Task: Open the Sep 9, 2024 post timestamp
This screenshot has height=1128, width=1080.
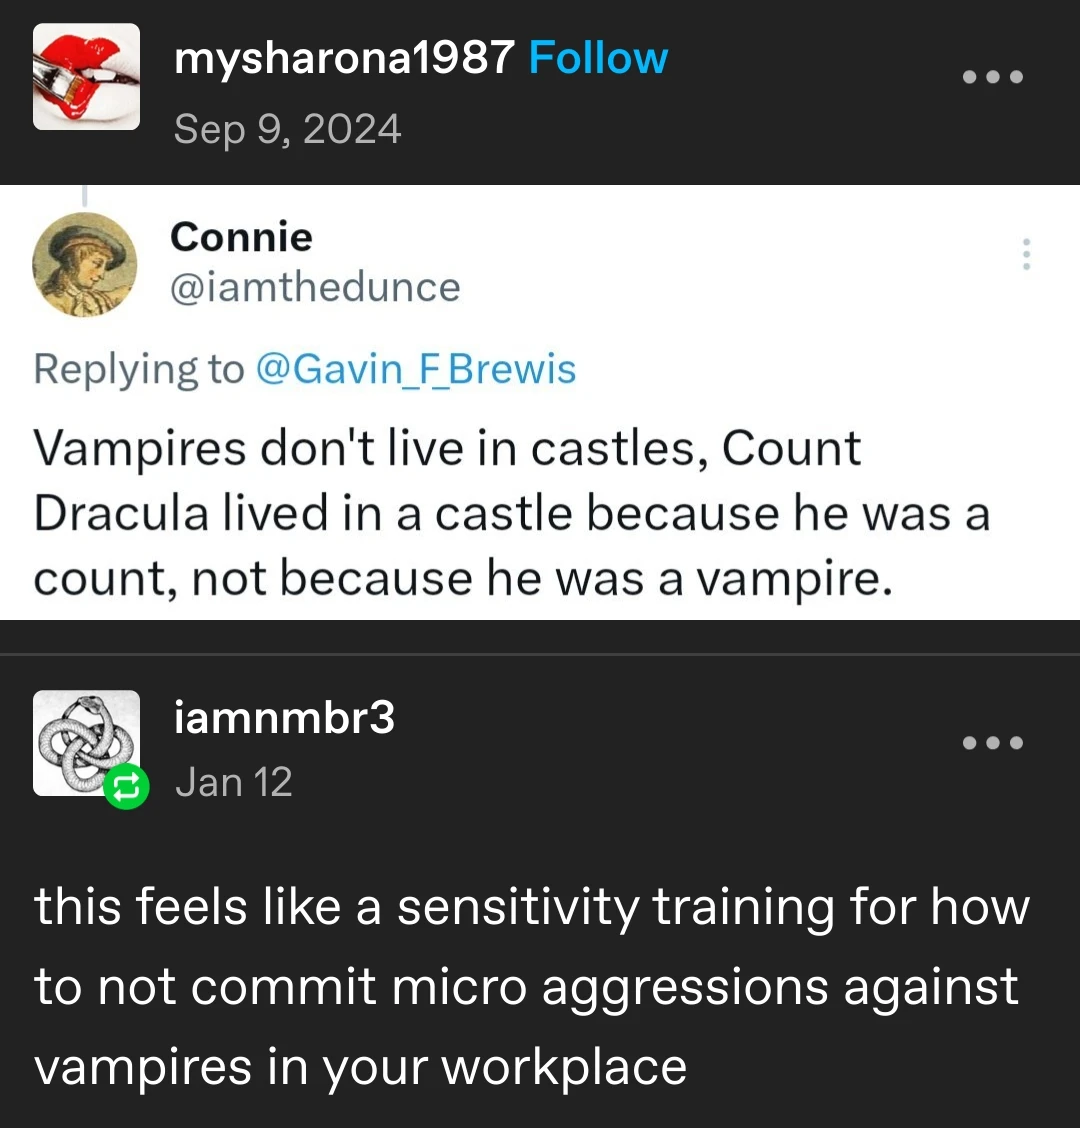Action: [288, 129]
